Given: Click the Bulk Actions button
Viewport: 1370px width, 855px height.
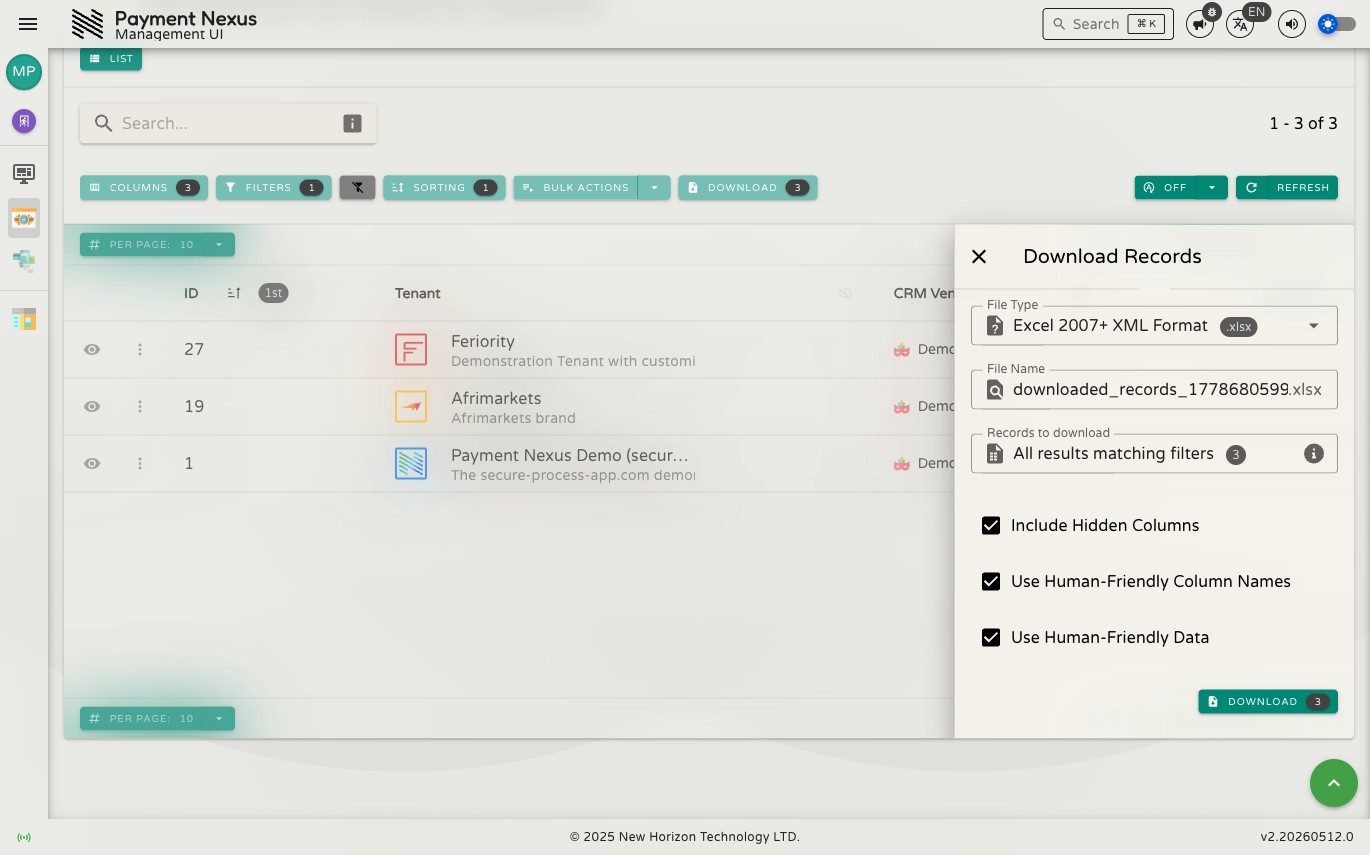Looking at the screenshot, I should (x=576, y=187).
